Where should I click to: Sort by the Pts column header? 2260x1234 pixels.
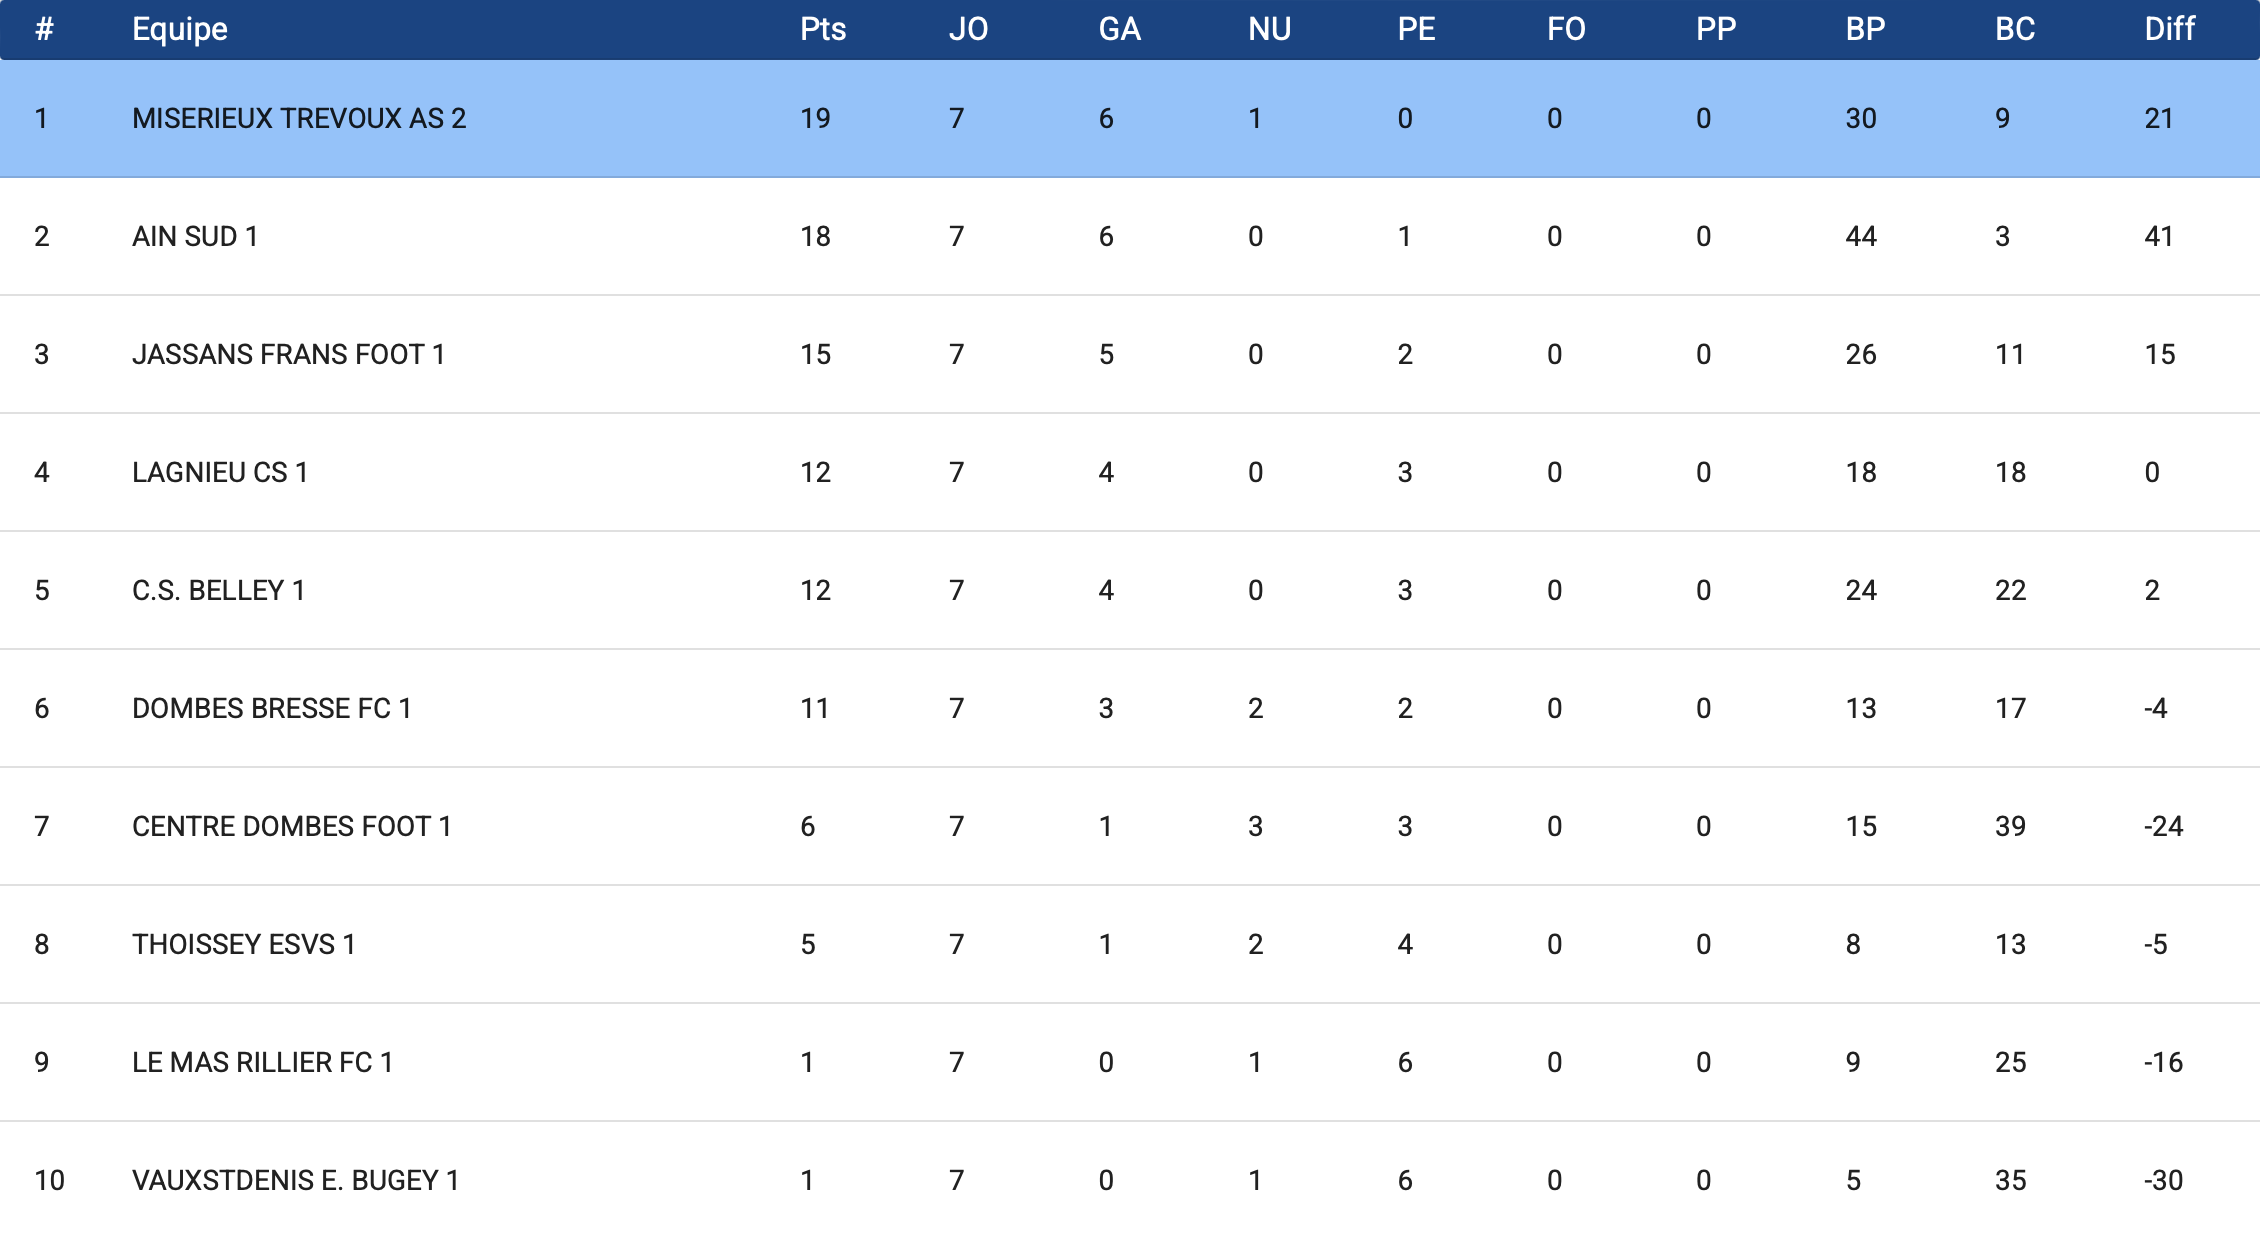click(x=822, y=29)
